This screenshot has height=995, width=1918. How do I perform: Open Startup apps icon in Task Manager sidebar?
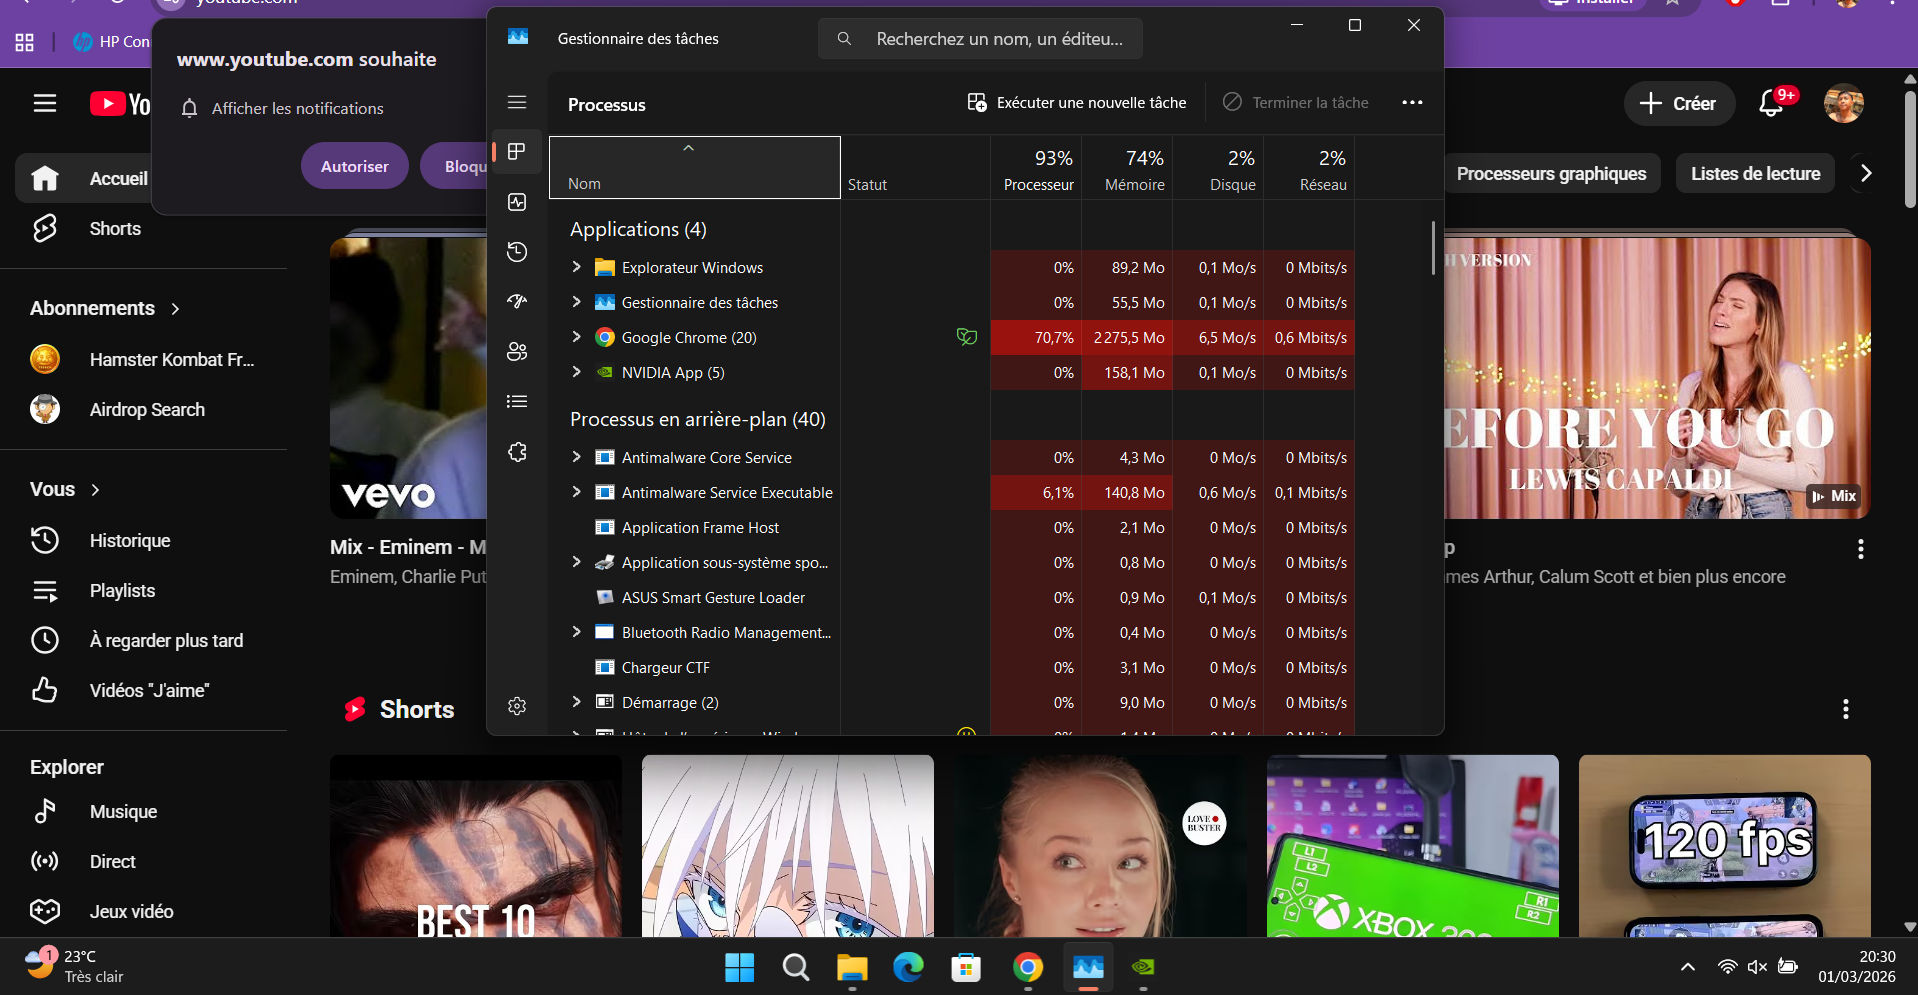pyautogui.click(x=517, y=302)
